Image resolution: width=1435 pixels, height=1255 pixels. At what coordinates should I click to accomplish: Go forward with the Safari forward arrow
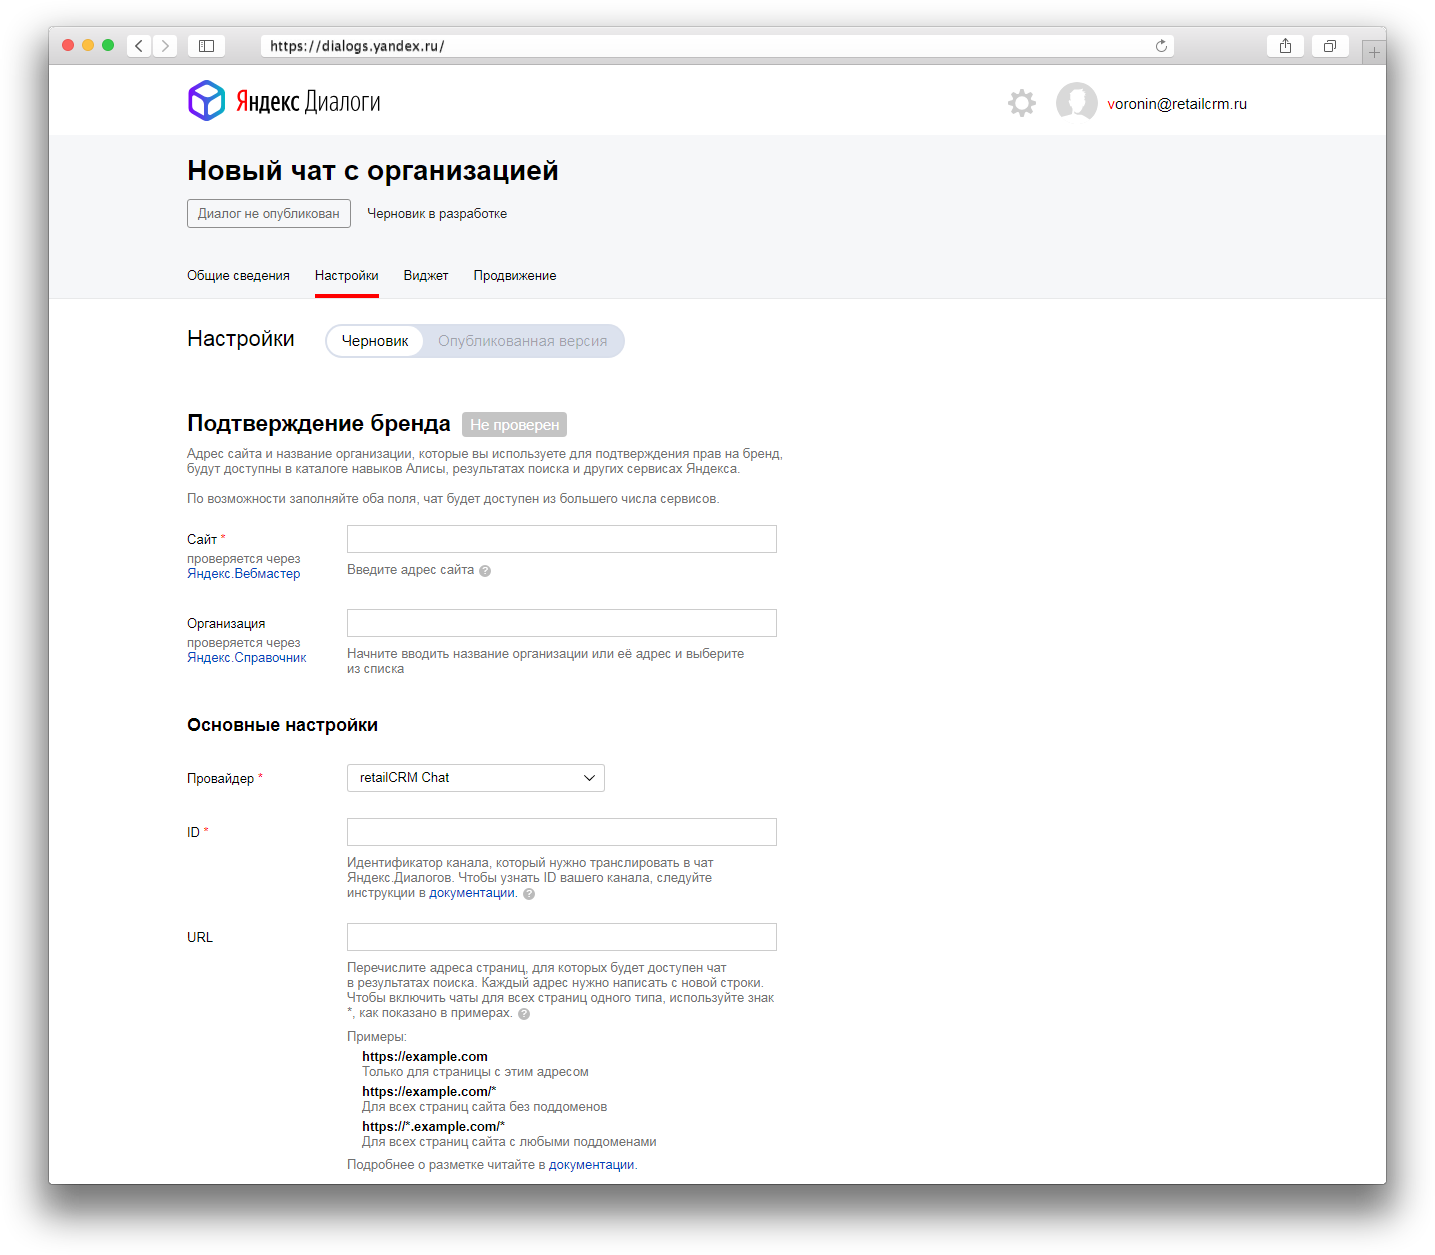(x=165, y=46)
